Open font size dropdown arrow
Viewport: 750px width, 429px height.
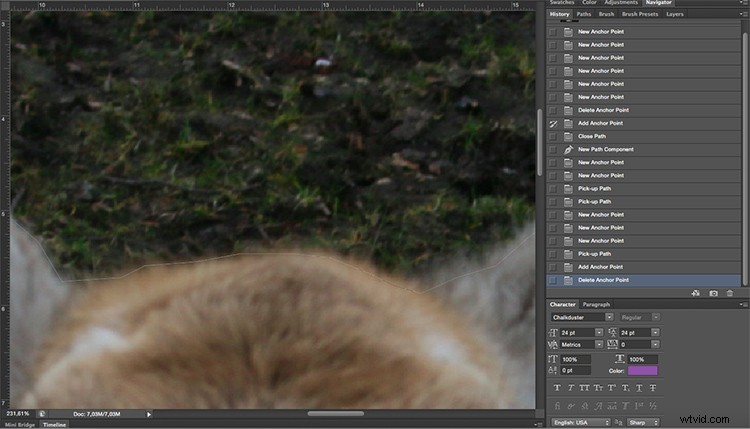click(599, 332)
